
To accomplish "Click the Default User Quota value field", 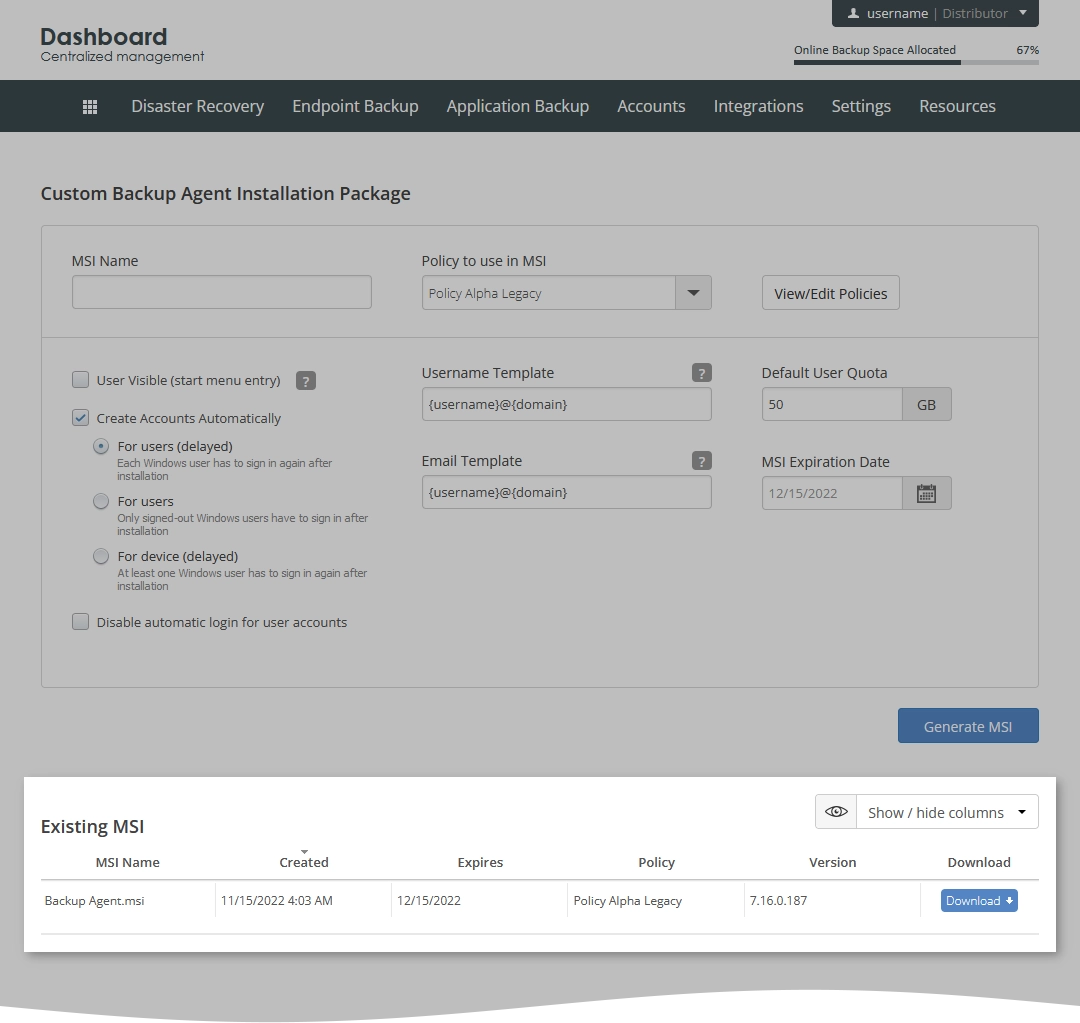I will click(x=832, y=404).
